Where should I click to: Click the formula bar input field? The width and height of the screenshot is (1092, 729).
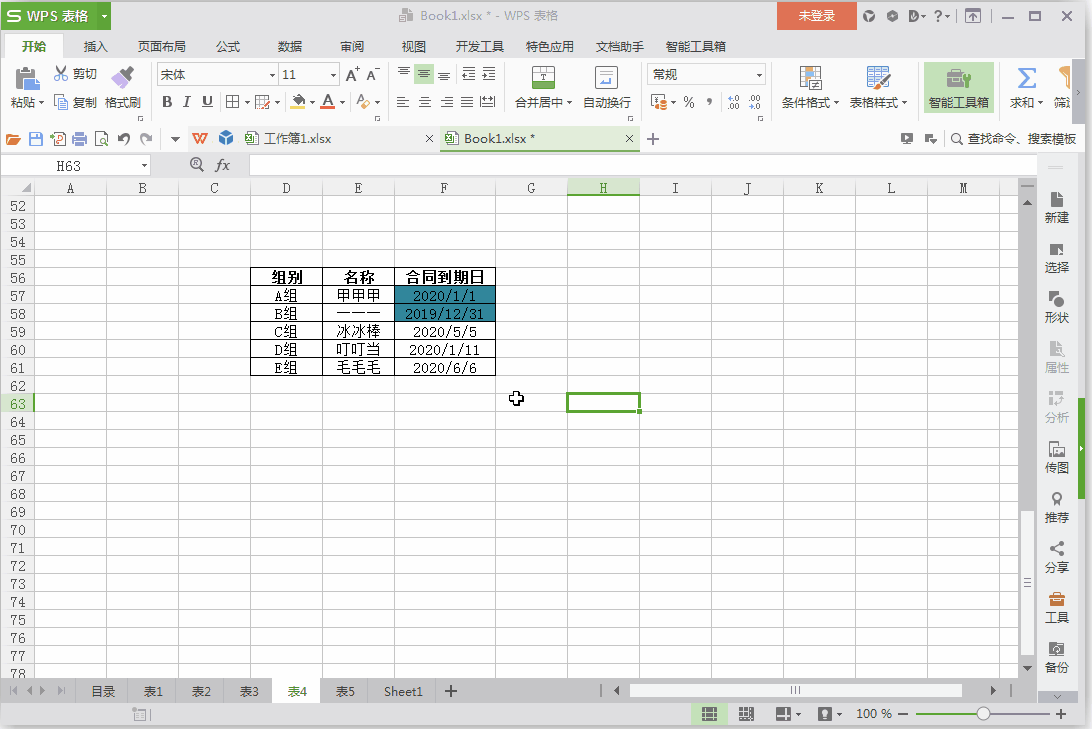[642, 165]
